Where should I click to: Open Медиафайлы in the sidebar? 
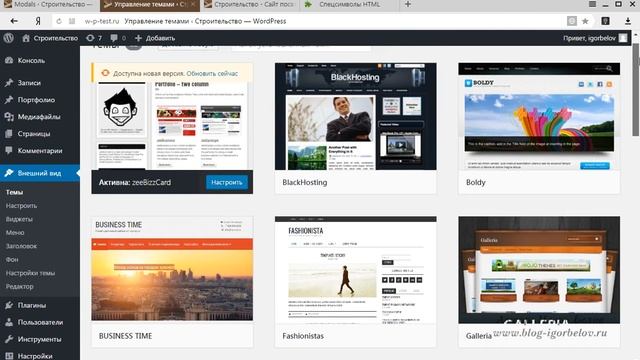(x=40, y=117)
